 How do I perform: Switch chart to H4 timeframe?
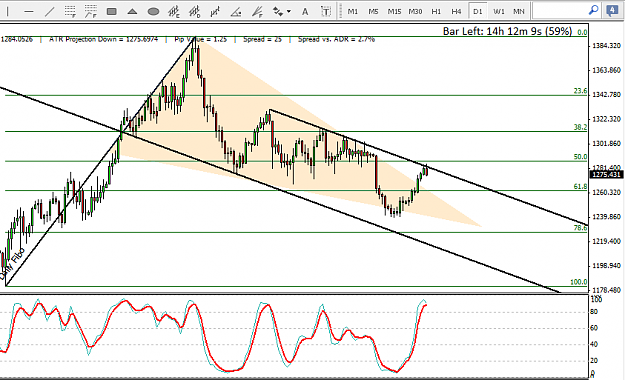(x=456, y=12)
